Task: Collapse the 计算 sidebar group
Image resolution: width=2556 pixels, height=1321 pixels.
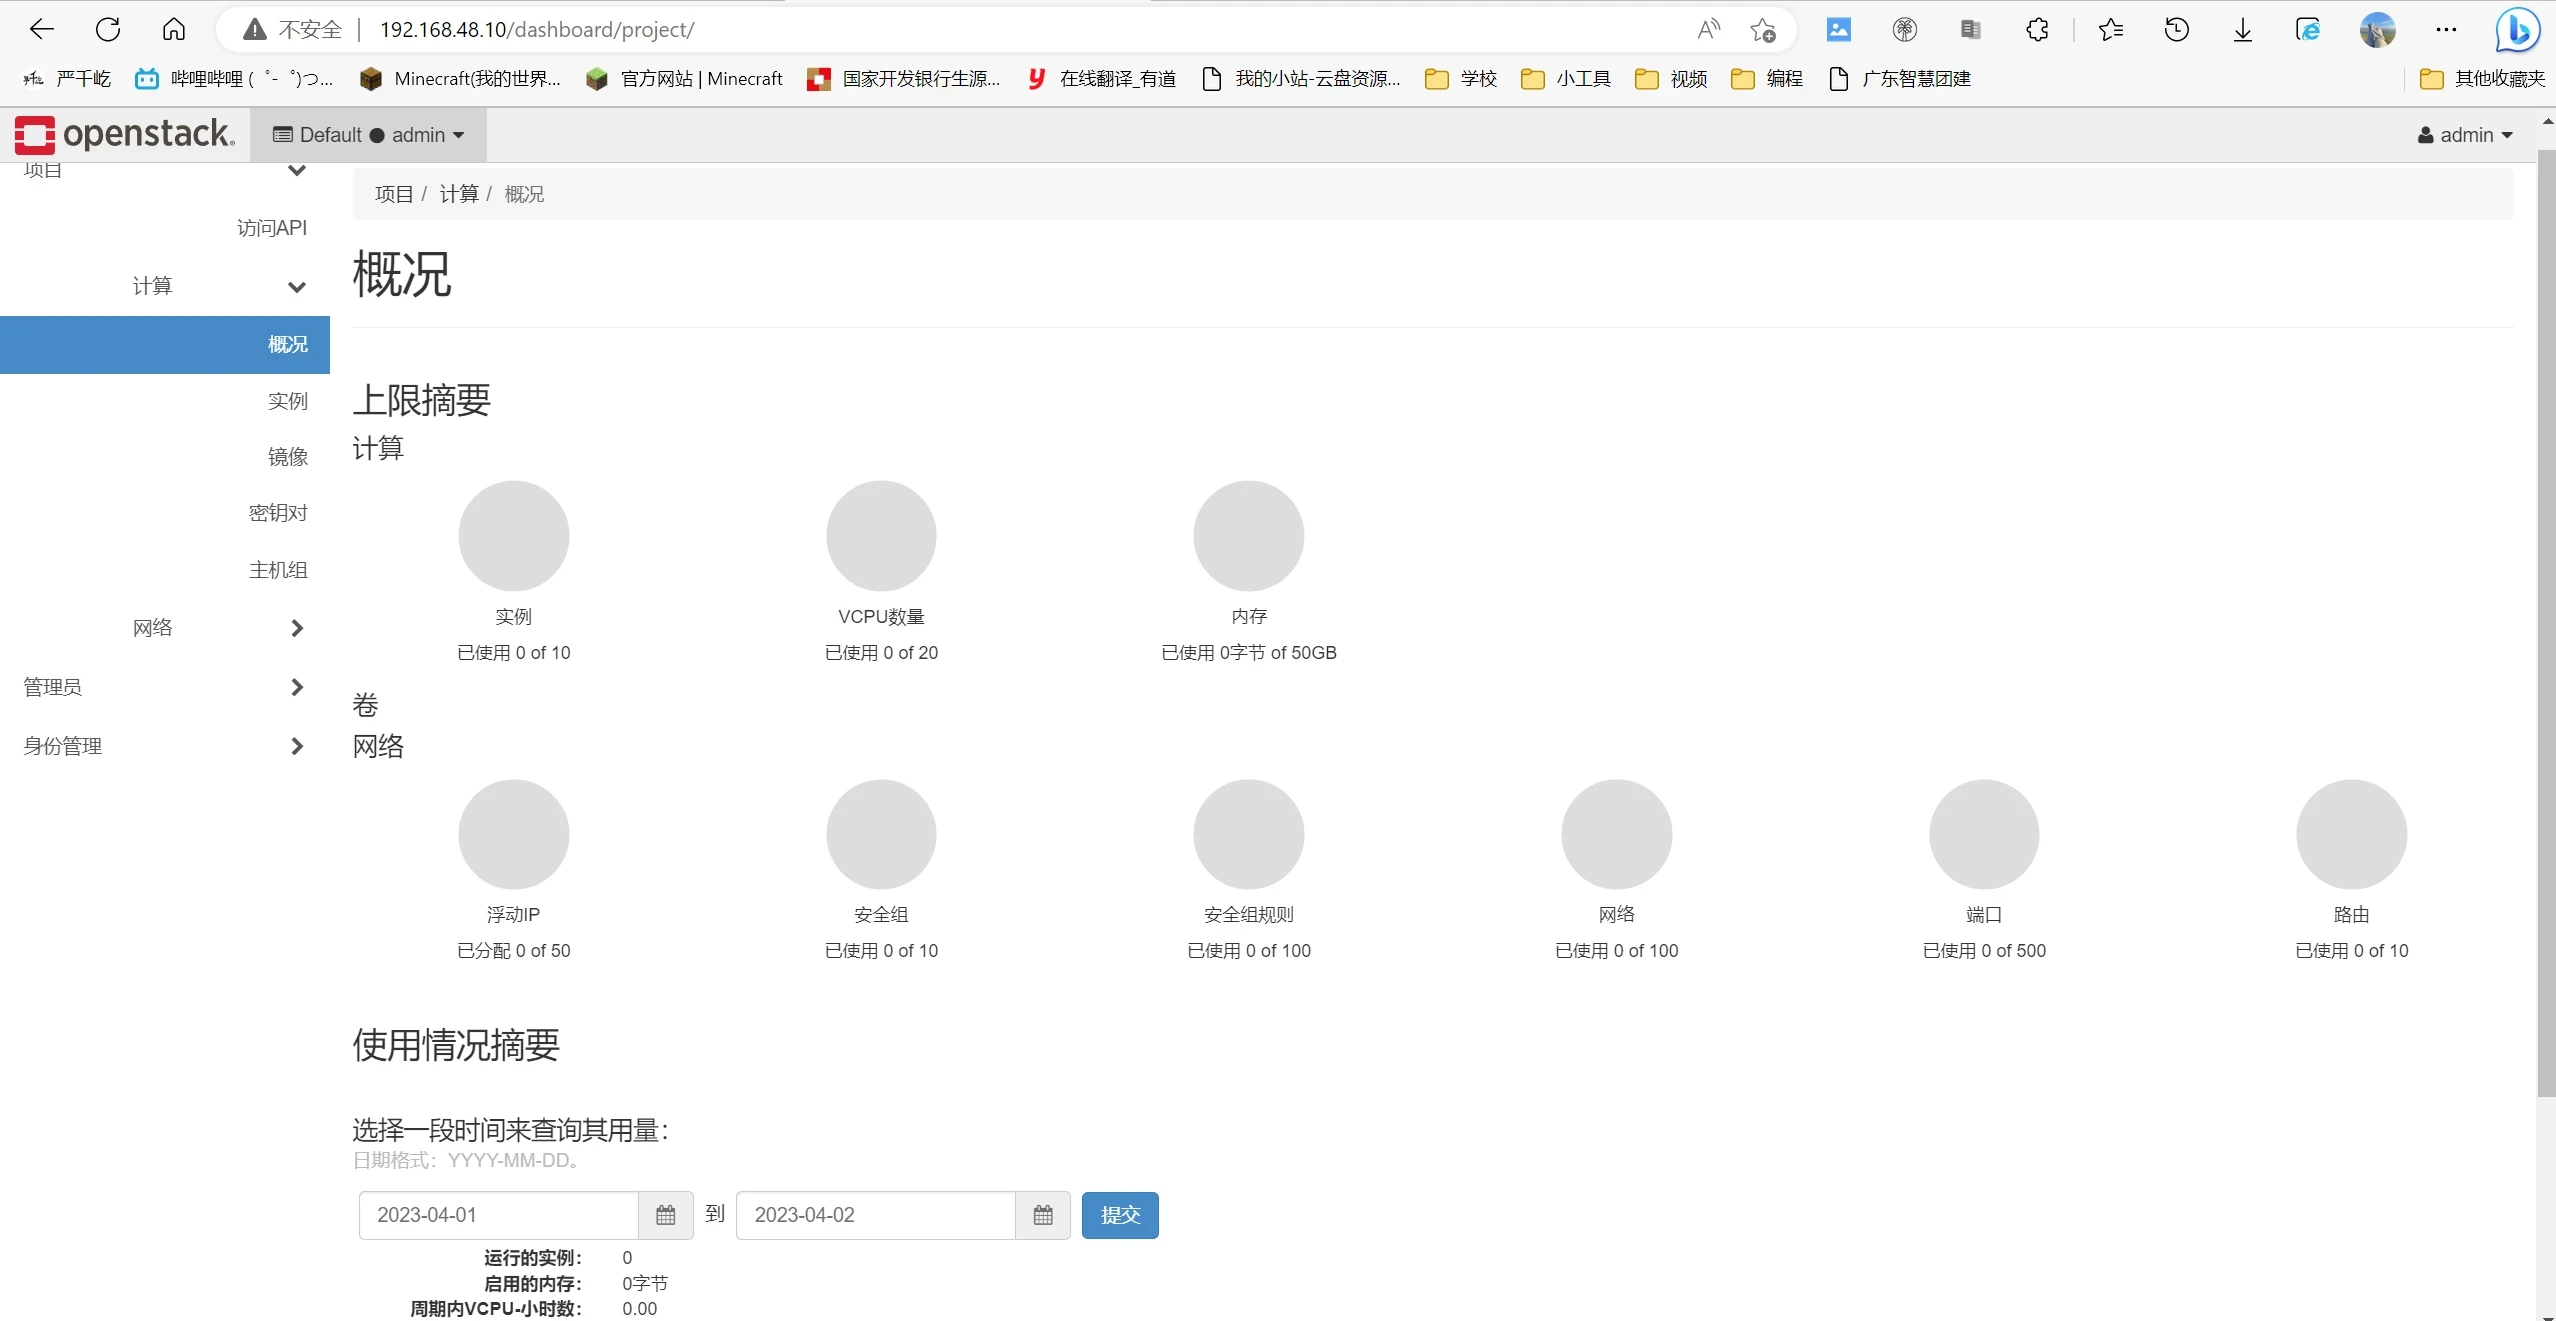Action: click(165, 286)
